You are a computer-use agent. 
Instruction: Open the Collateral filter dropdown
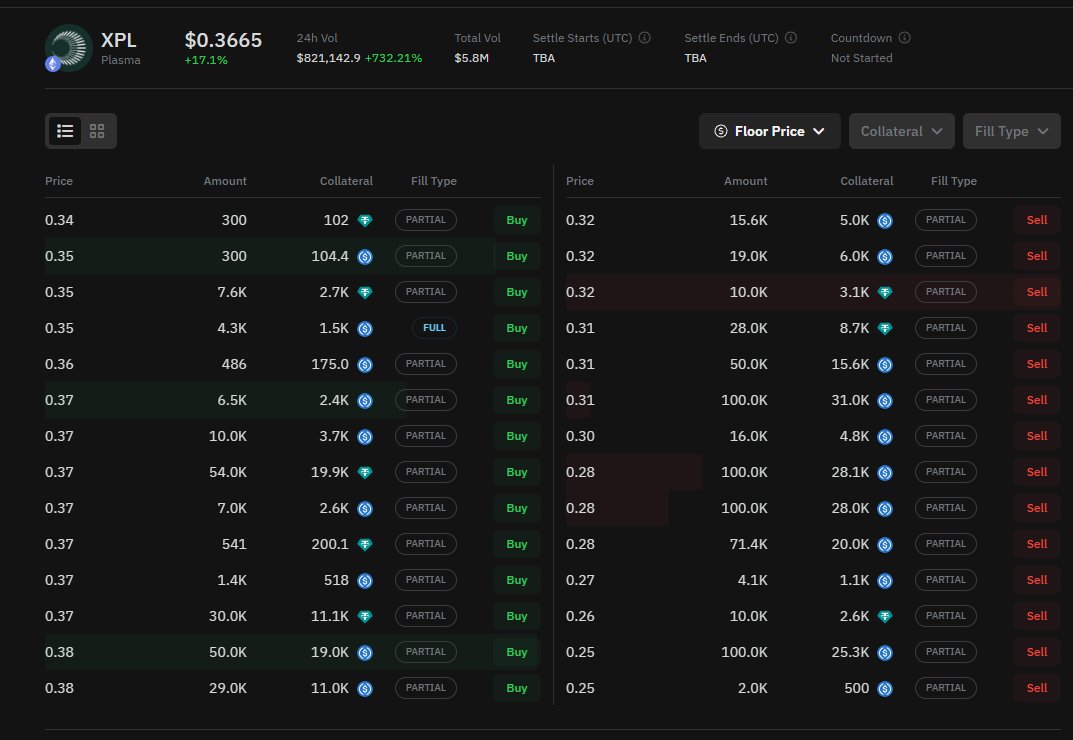point(901,131)
